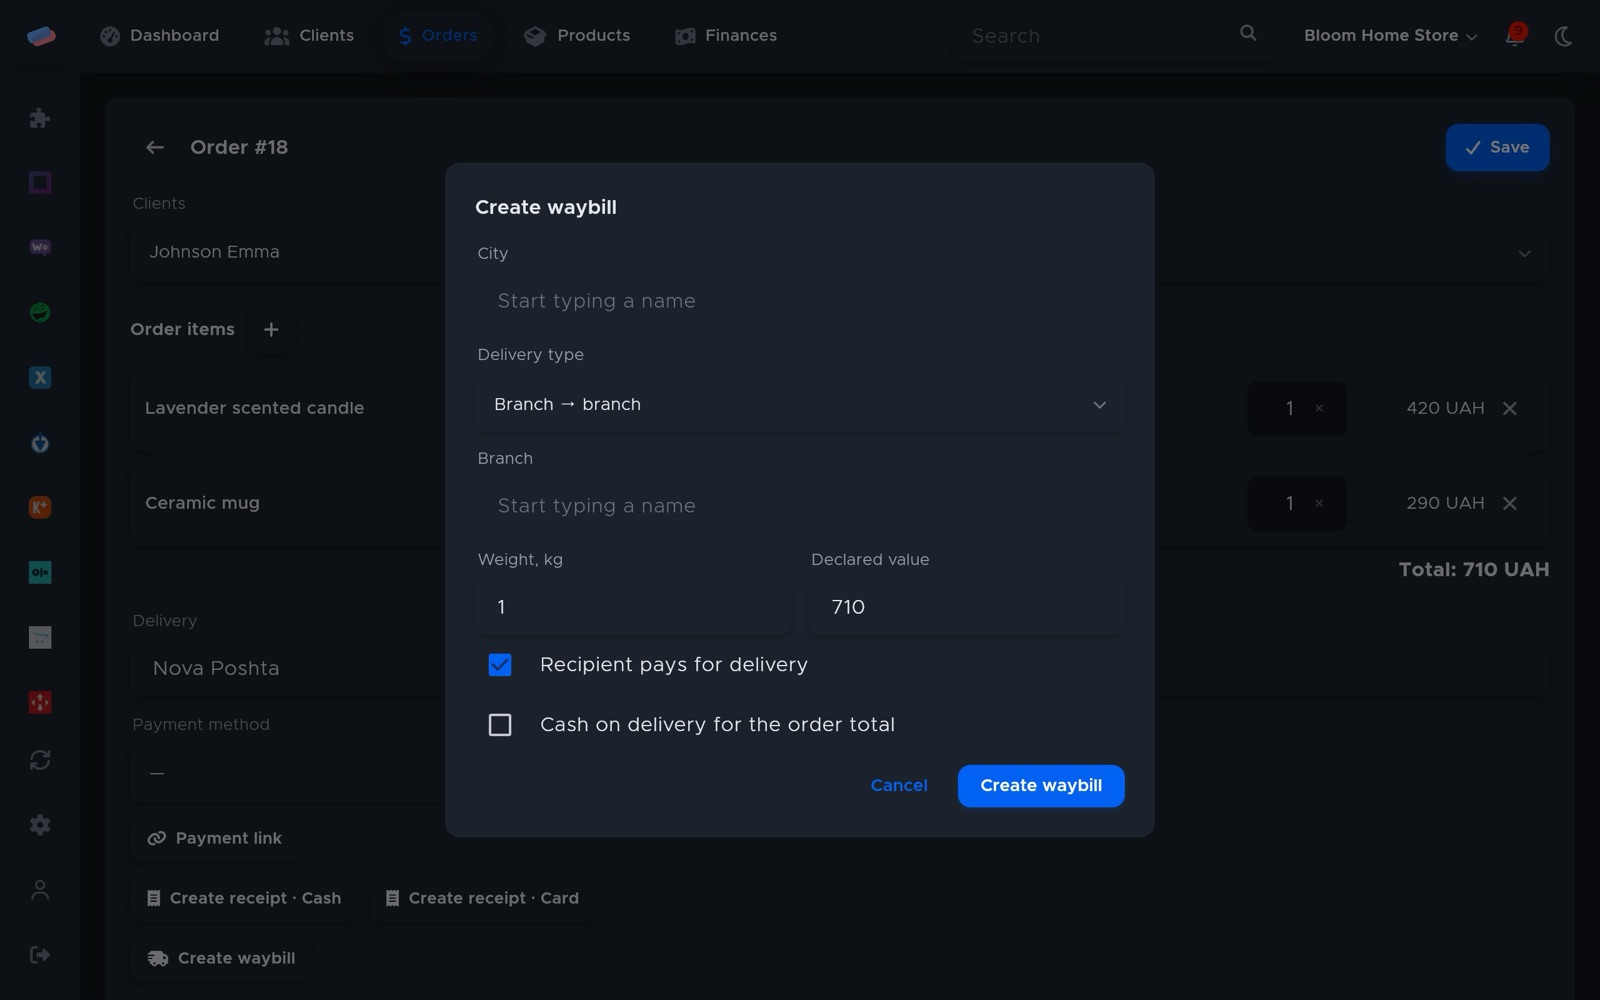Open the Dashboard tab
Viewport: 1600px width, 1000px height.
[x=160, y=36]
